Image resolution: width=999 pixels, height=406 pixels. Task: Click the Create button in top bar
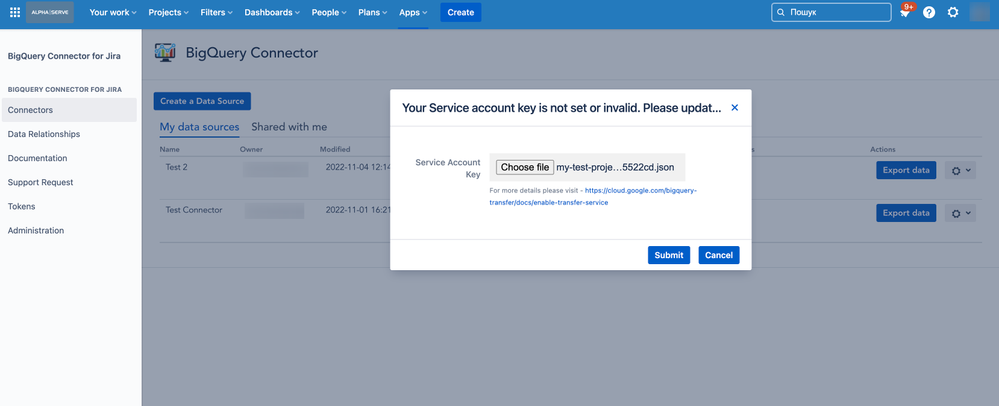[x=461, y=12]
